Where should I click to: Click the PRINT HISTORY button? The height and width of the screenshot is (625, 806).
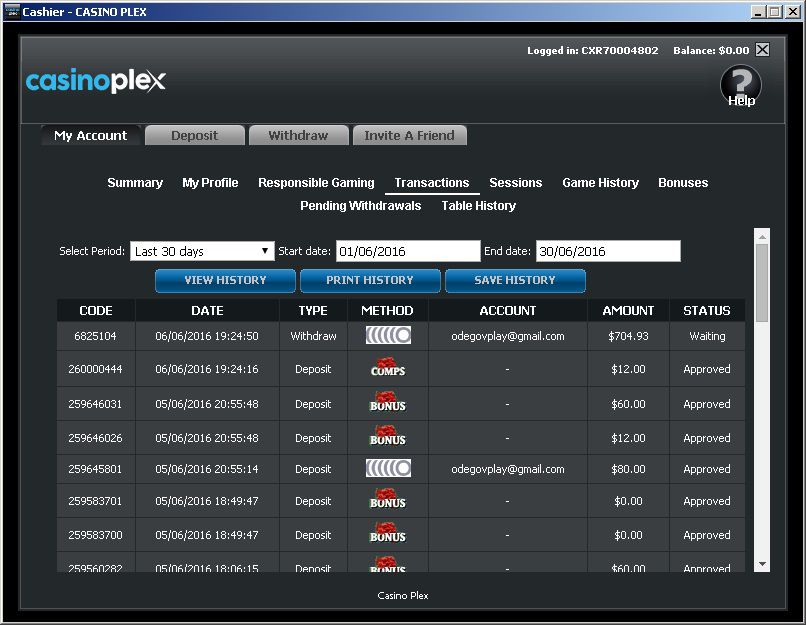pyautogui.click(x=370, y=281)
